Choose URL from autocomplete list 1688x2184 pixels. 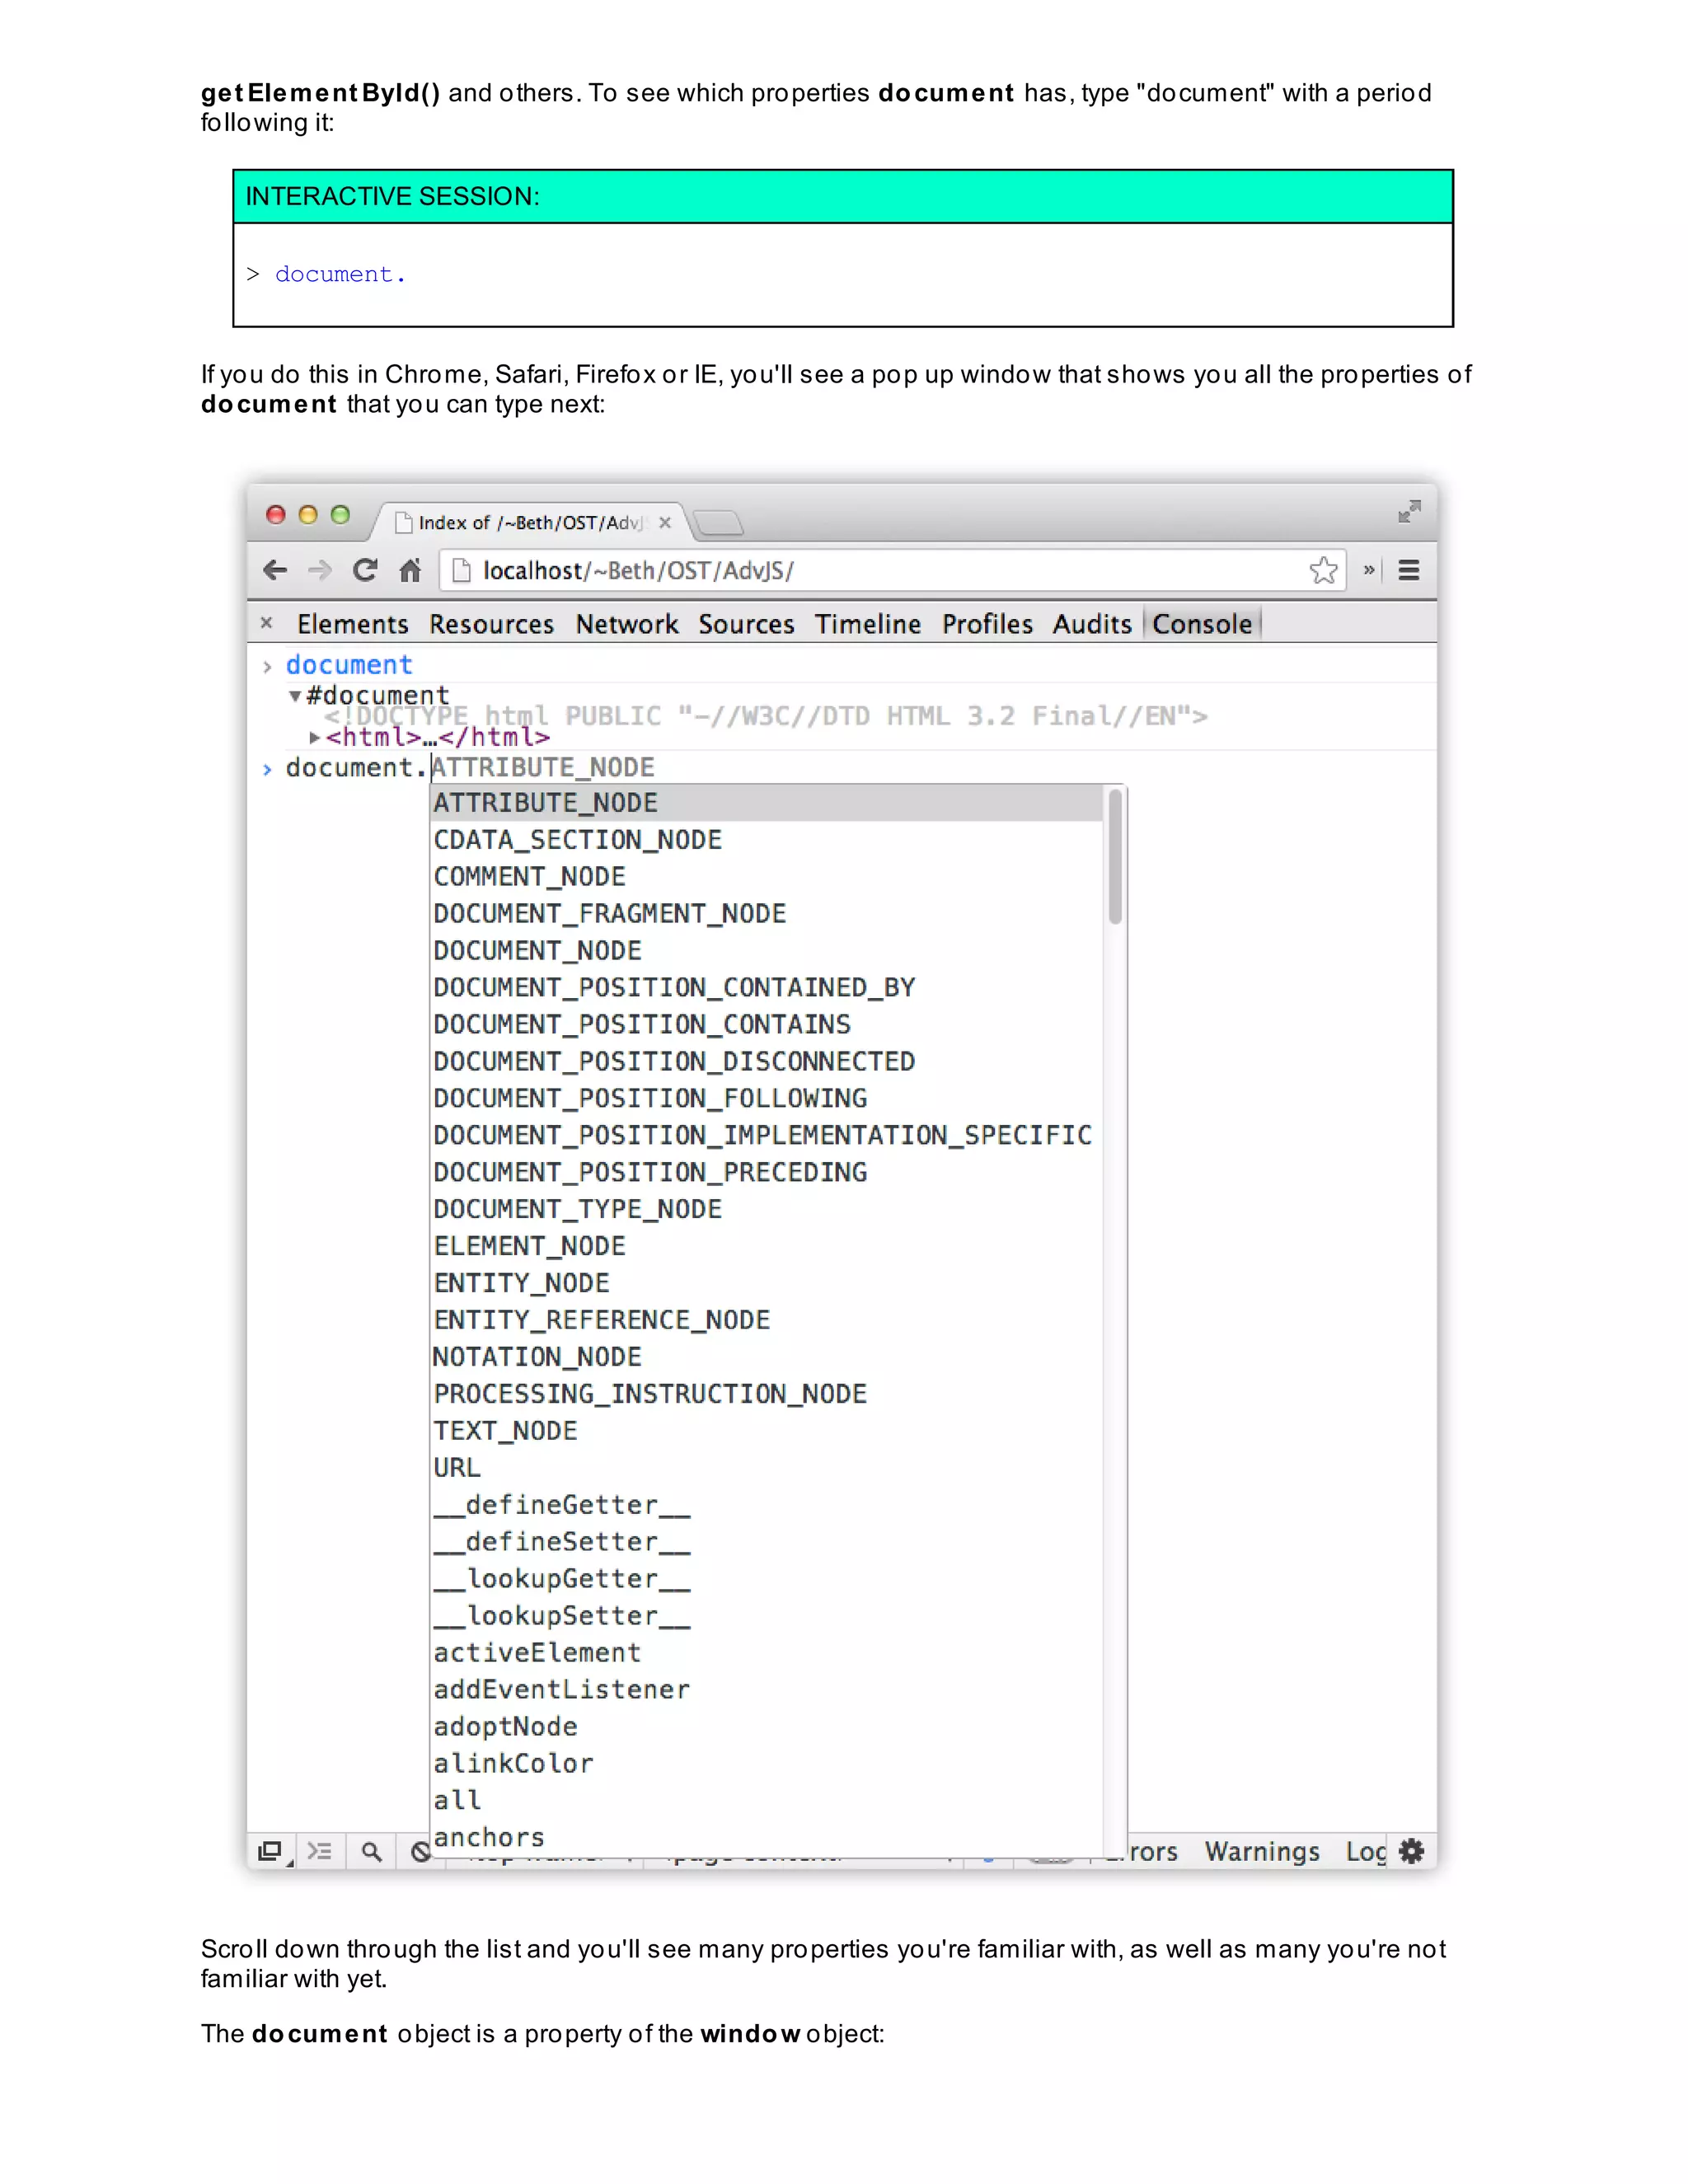(x=767, y=1469)
